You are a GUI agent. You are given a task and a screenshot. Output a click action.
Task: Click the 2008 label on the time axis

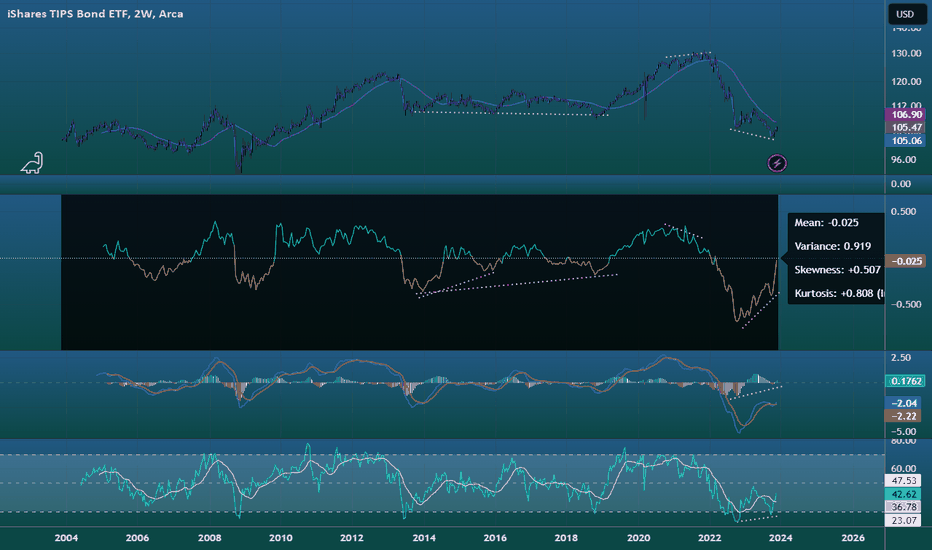(209, 538)
